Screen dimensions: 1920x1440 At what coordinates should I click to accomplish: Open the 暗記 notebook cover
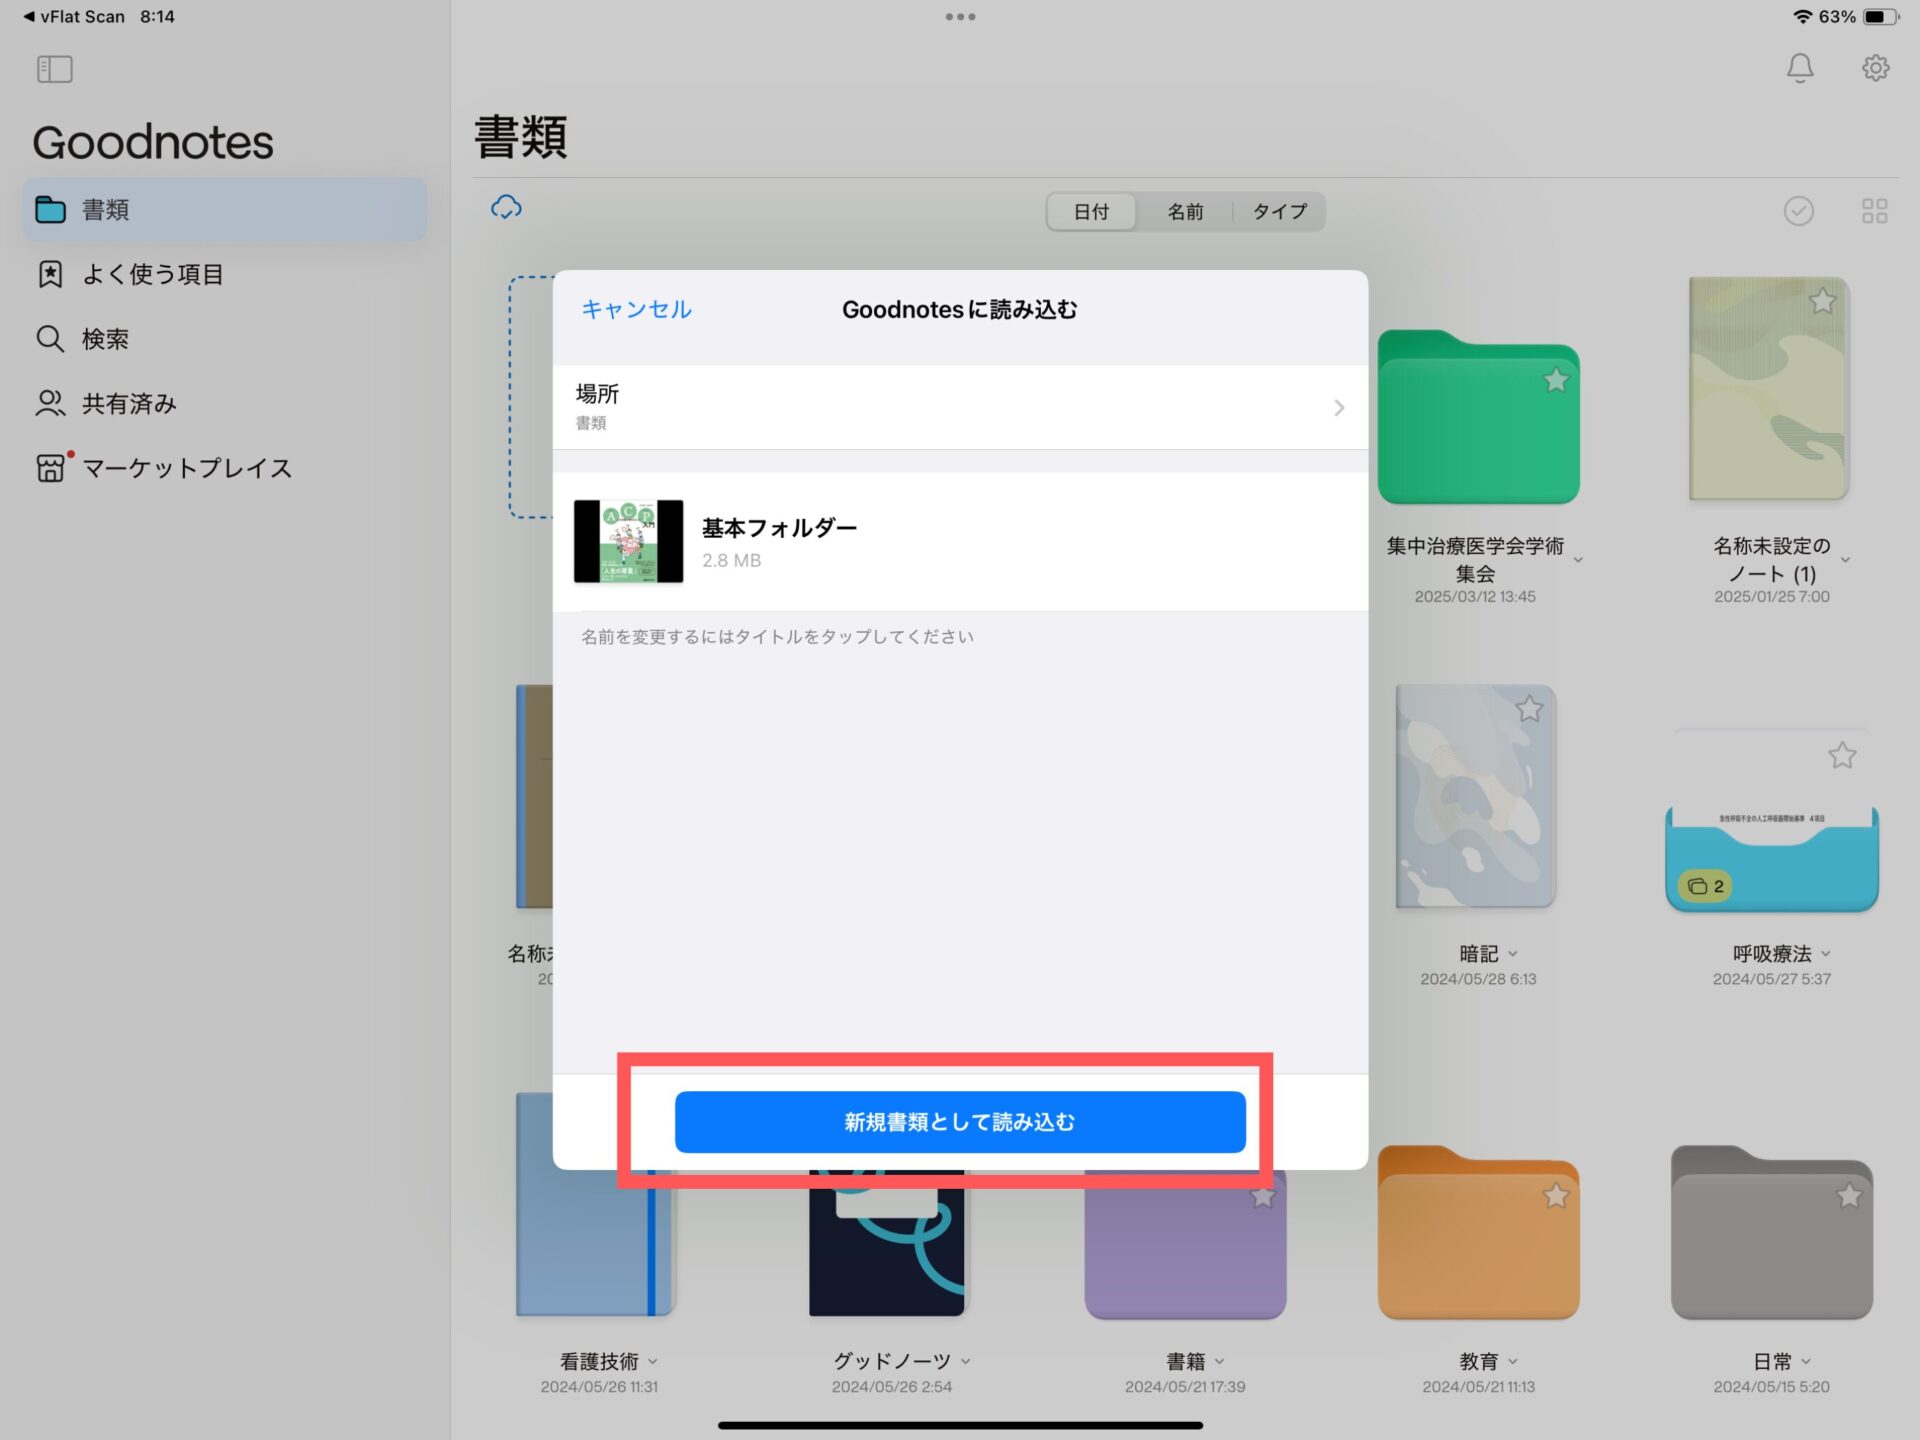pos(1476,797)
